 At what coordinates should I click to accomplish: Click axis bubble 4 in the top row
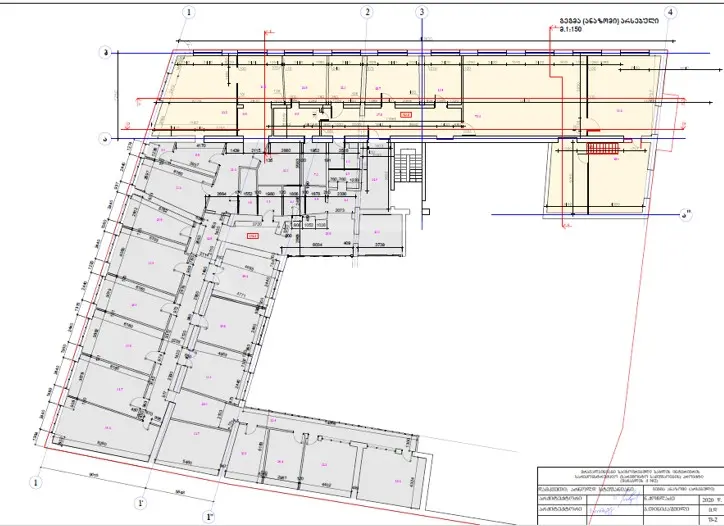click(670, 12)
